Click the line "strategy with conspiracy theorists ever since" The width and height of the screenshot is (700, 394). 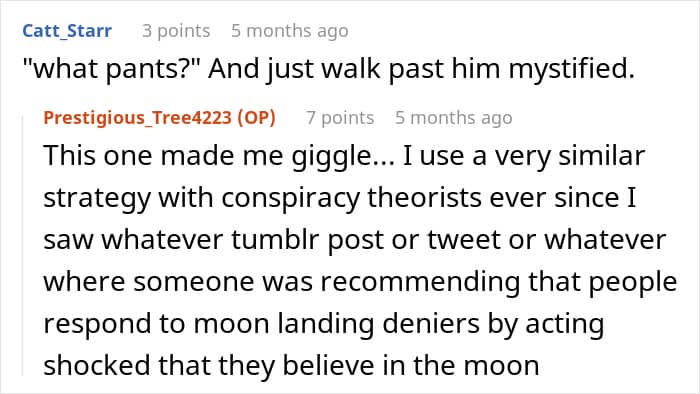(x=340, y=198)
